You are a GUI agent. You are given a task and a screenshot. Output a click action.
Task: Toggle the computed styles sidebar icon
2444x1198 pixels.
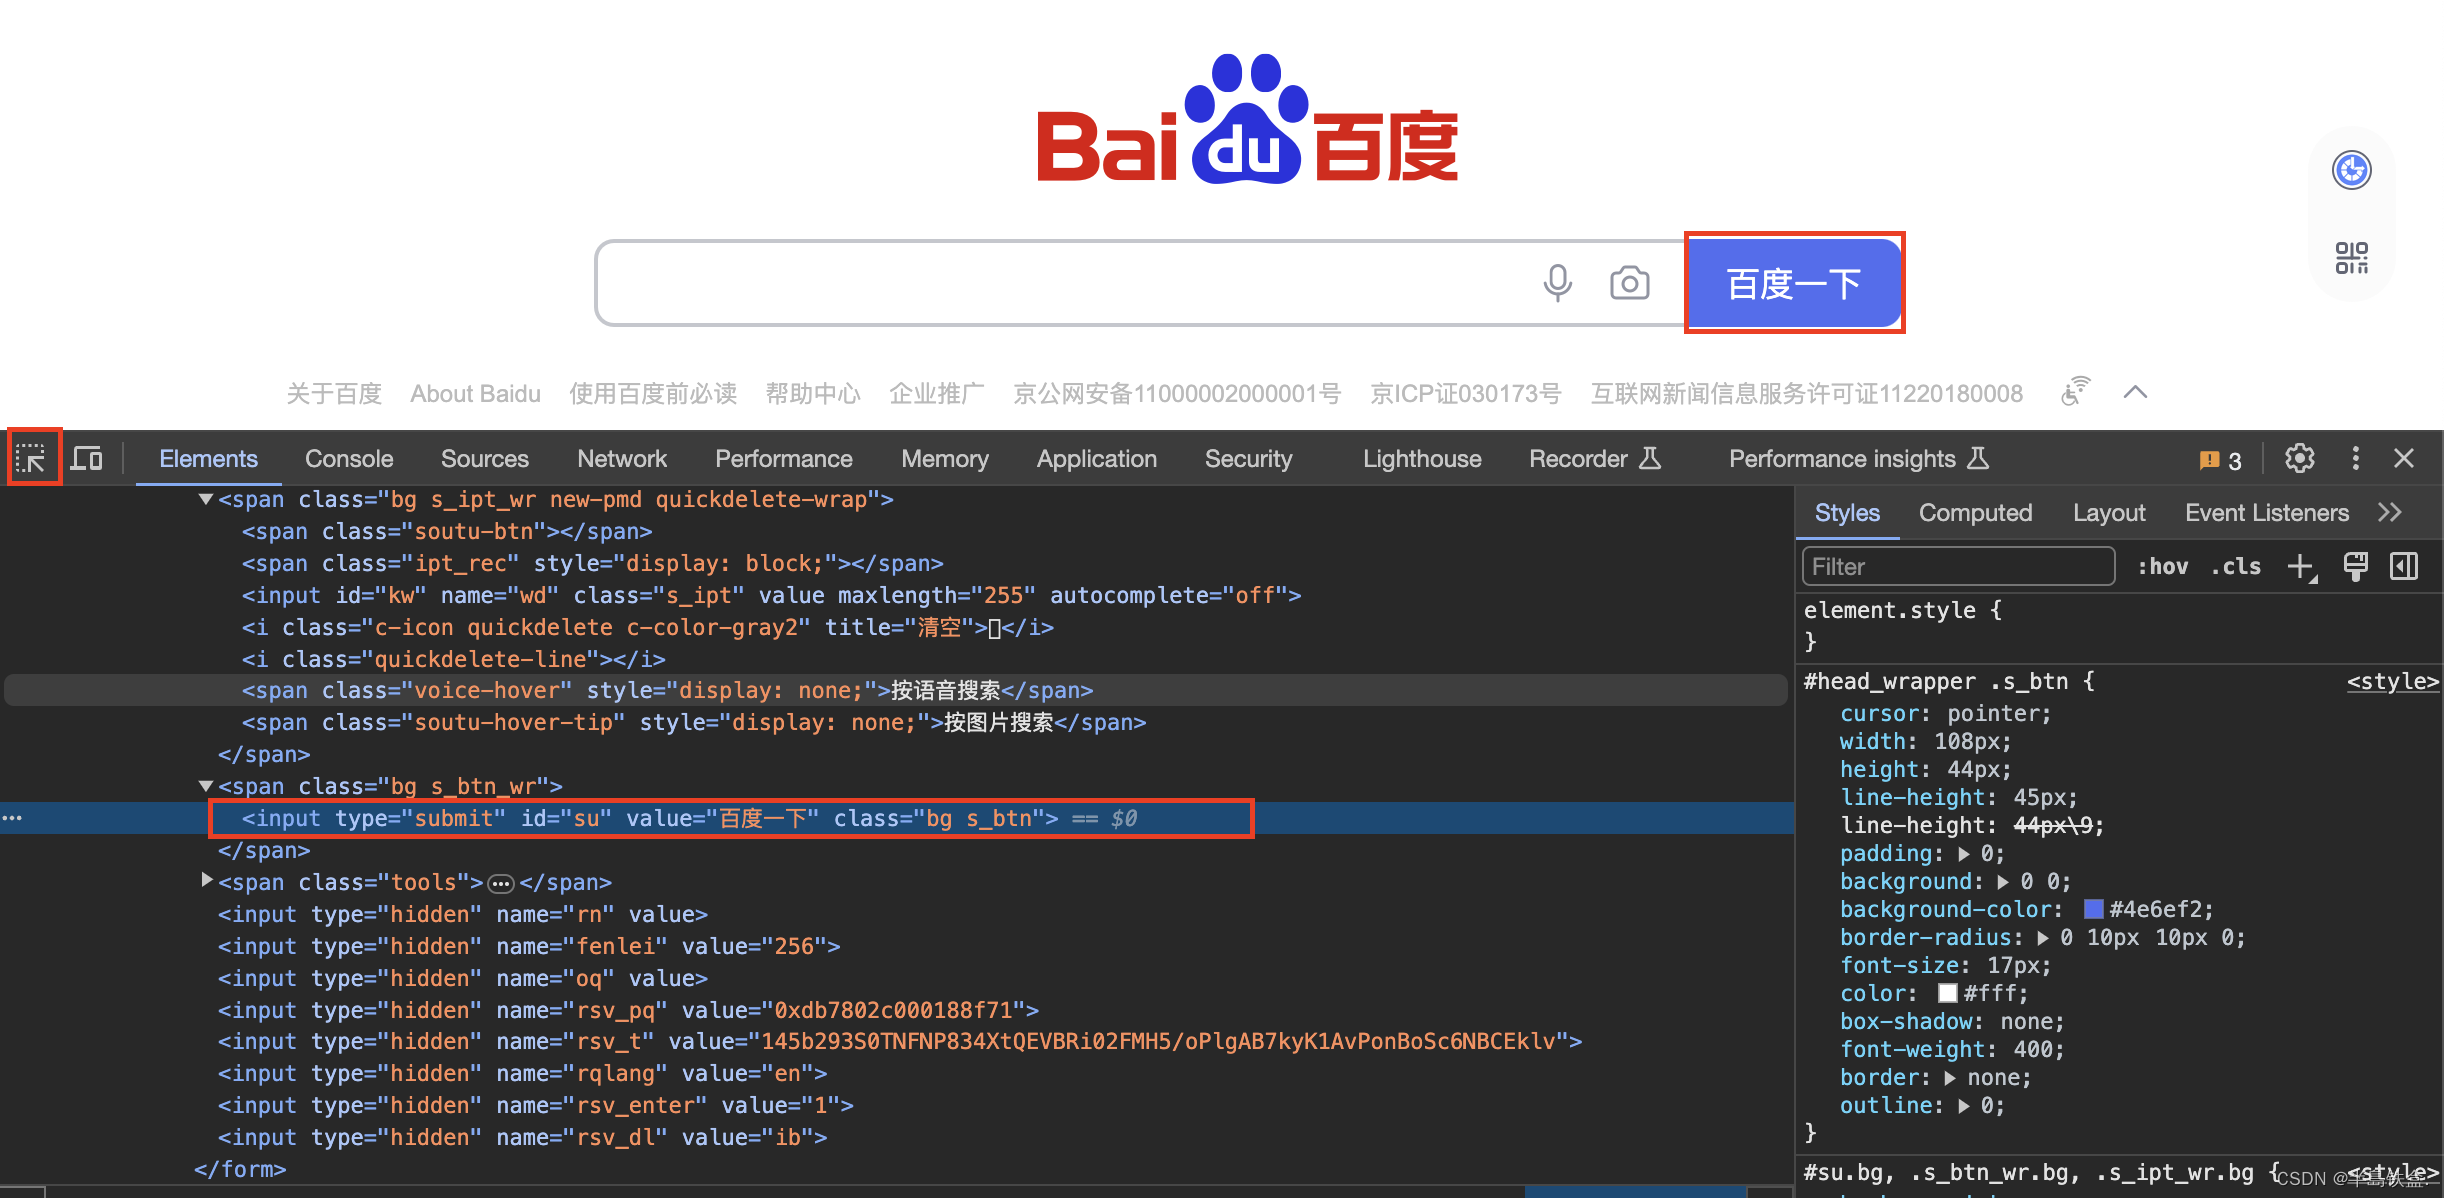click(x=2404, y=567)
